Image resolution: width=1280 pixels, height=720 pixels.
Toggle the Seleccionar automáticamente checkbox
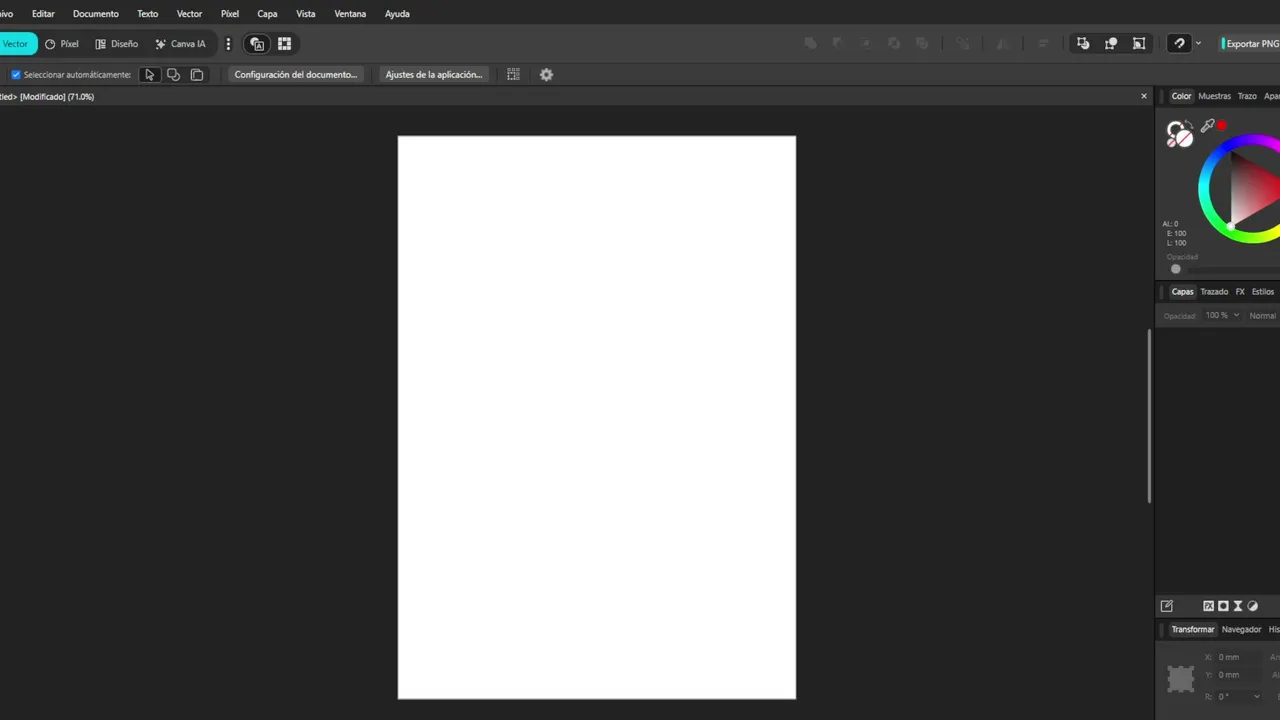point(16,75)
